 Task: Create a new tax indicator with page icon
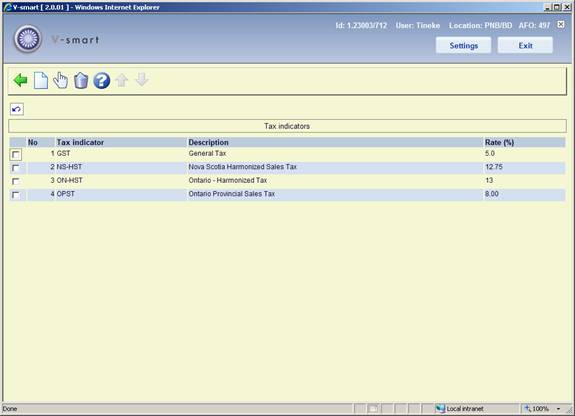[x=40, y=80]
